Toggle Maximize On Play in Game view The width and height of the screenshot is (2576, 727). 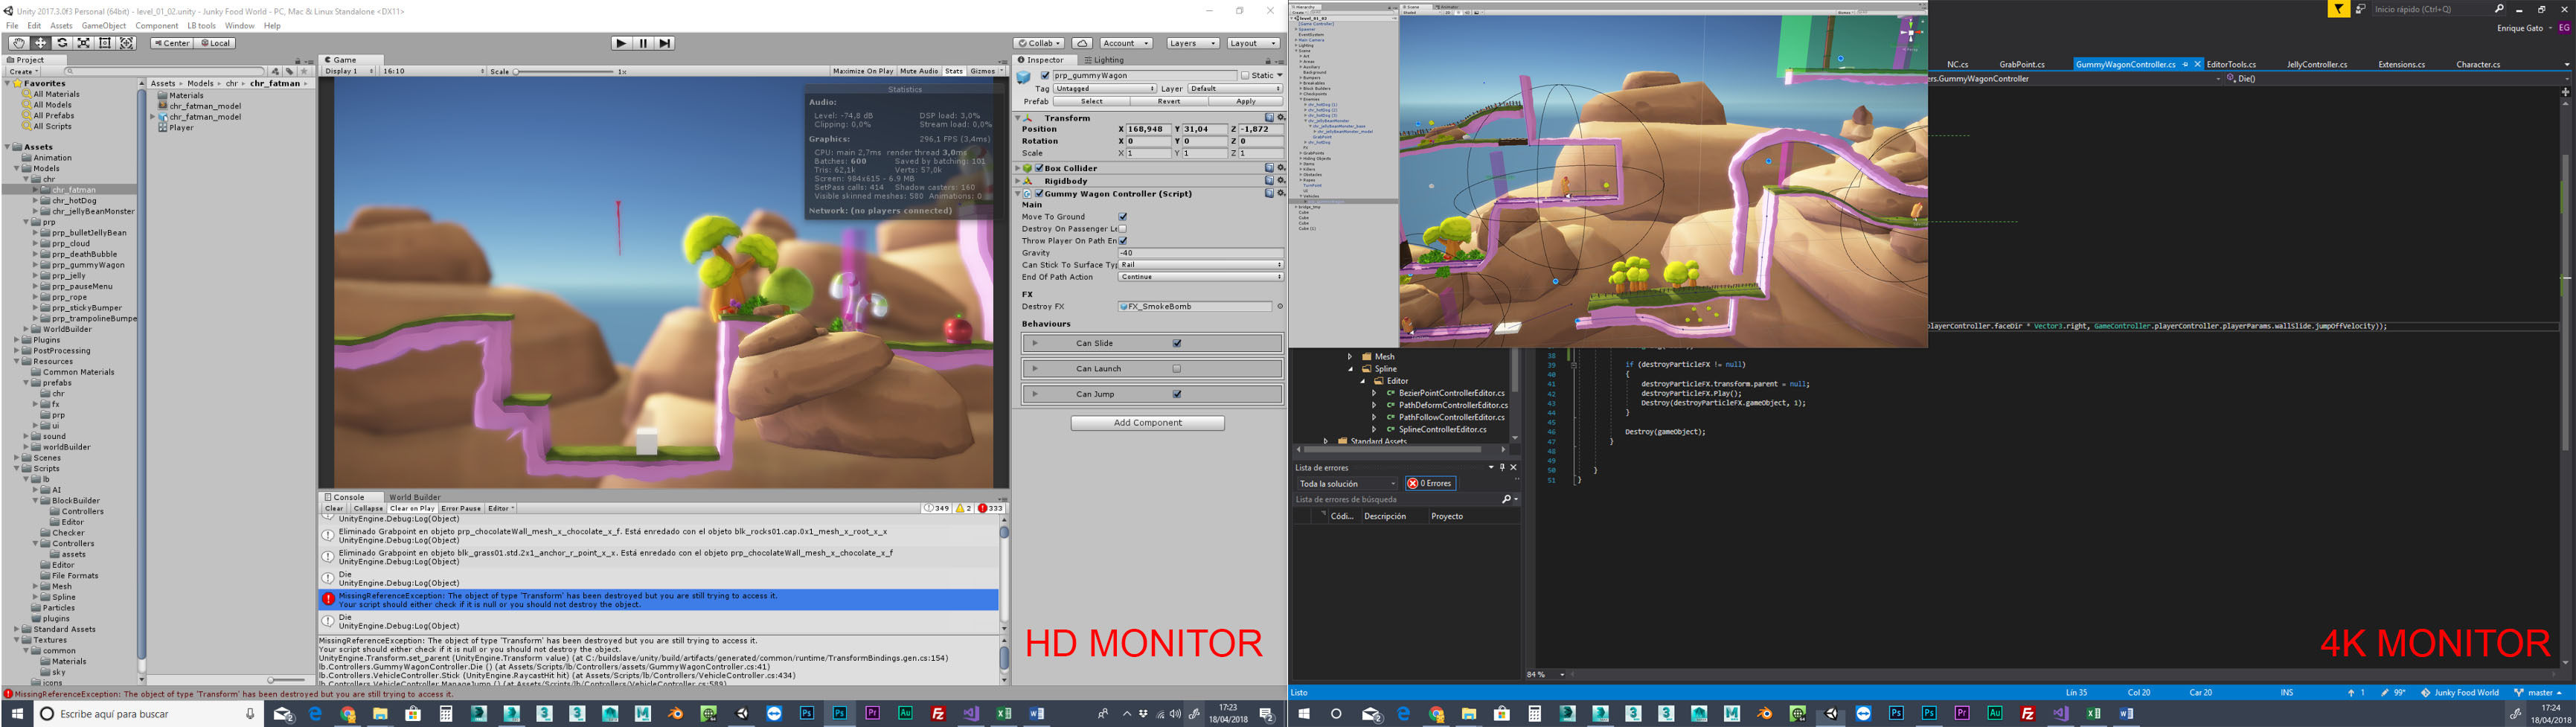[x=863, y=71]
